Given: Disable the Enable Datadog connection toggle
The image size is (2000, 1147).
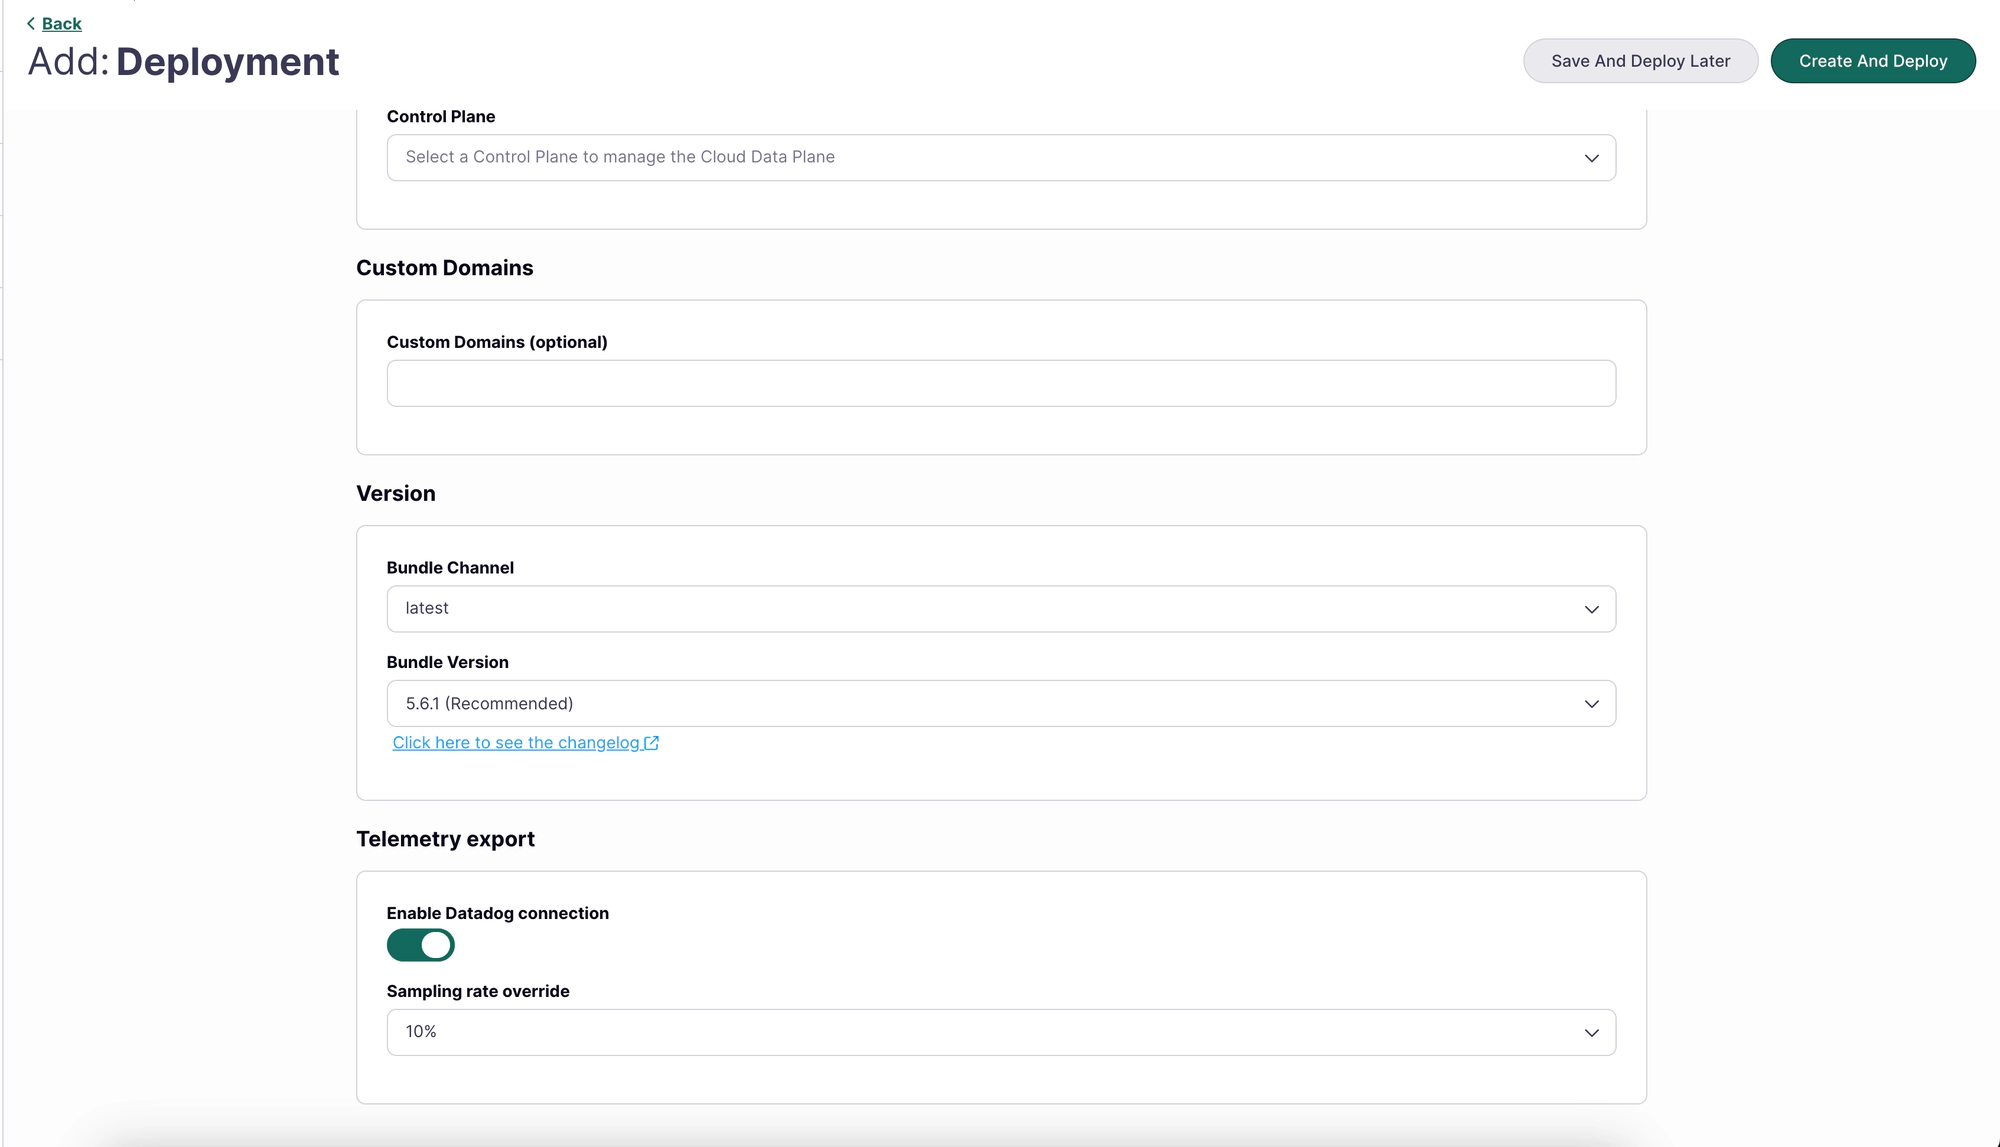Looking at the screenshot, I should (x=420, y=945).
